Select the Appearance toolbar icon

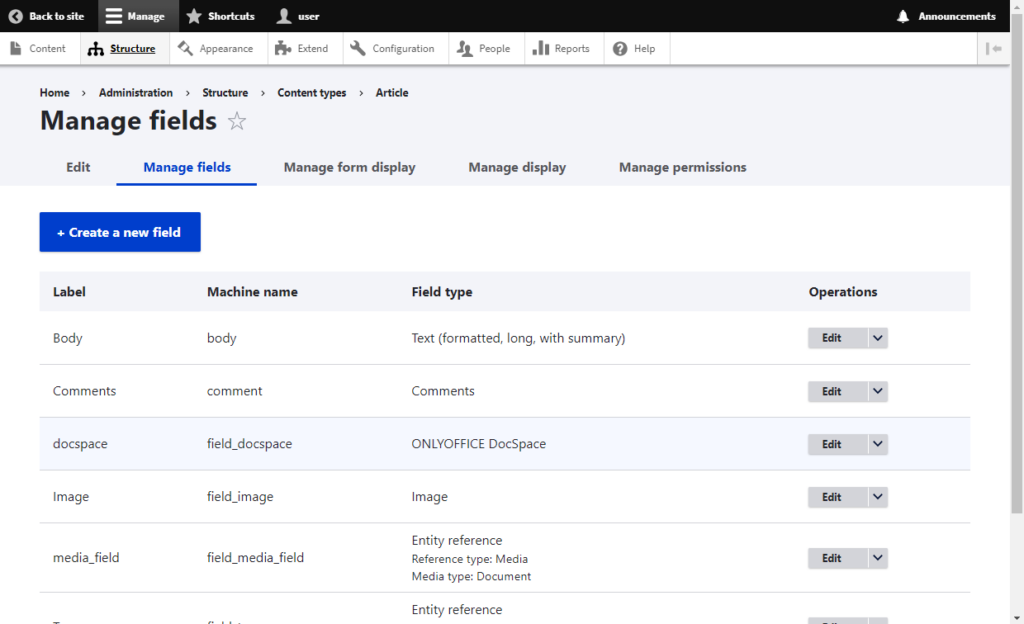click(218, 48)
